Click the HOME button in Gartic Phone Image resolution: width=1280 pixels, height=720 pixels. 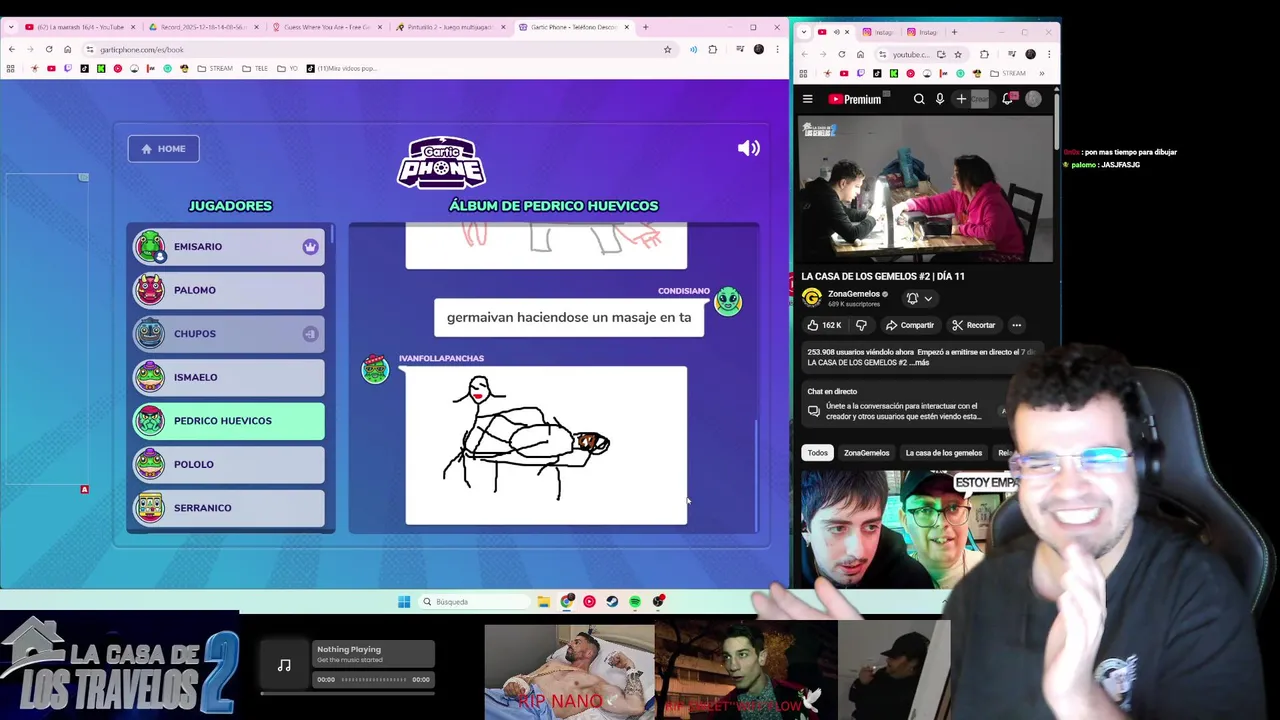coord(163,149)
